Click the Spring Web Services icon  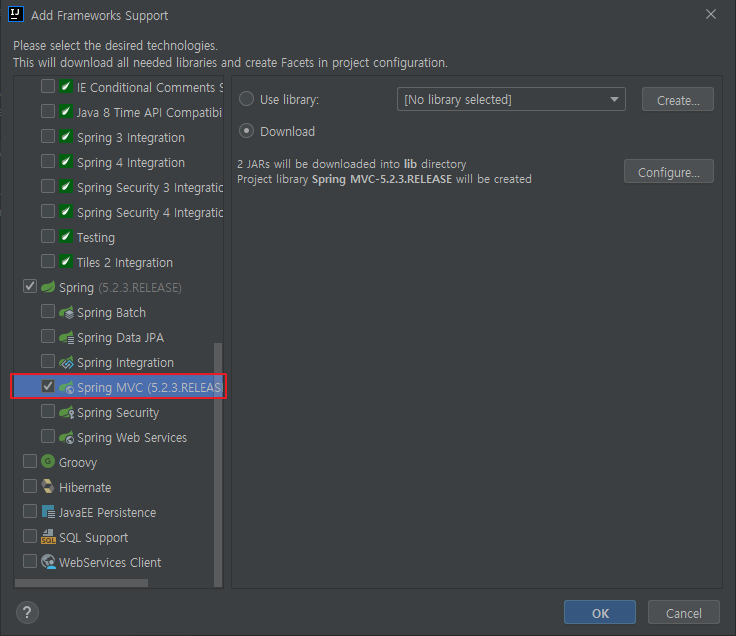66,437
